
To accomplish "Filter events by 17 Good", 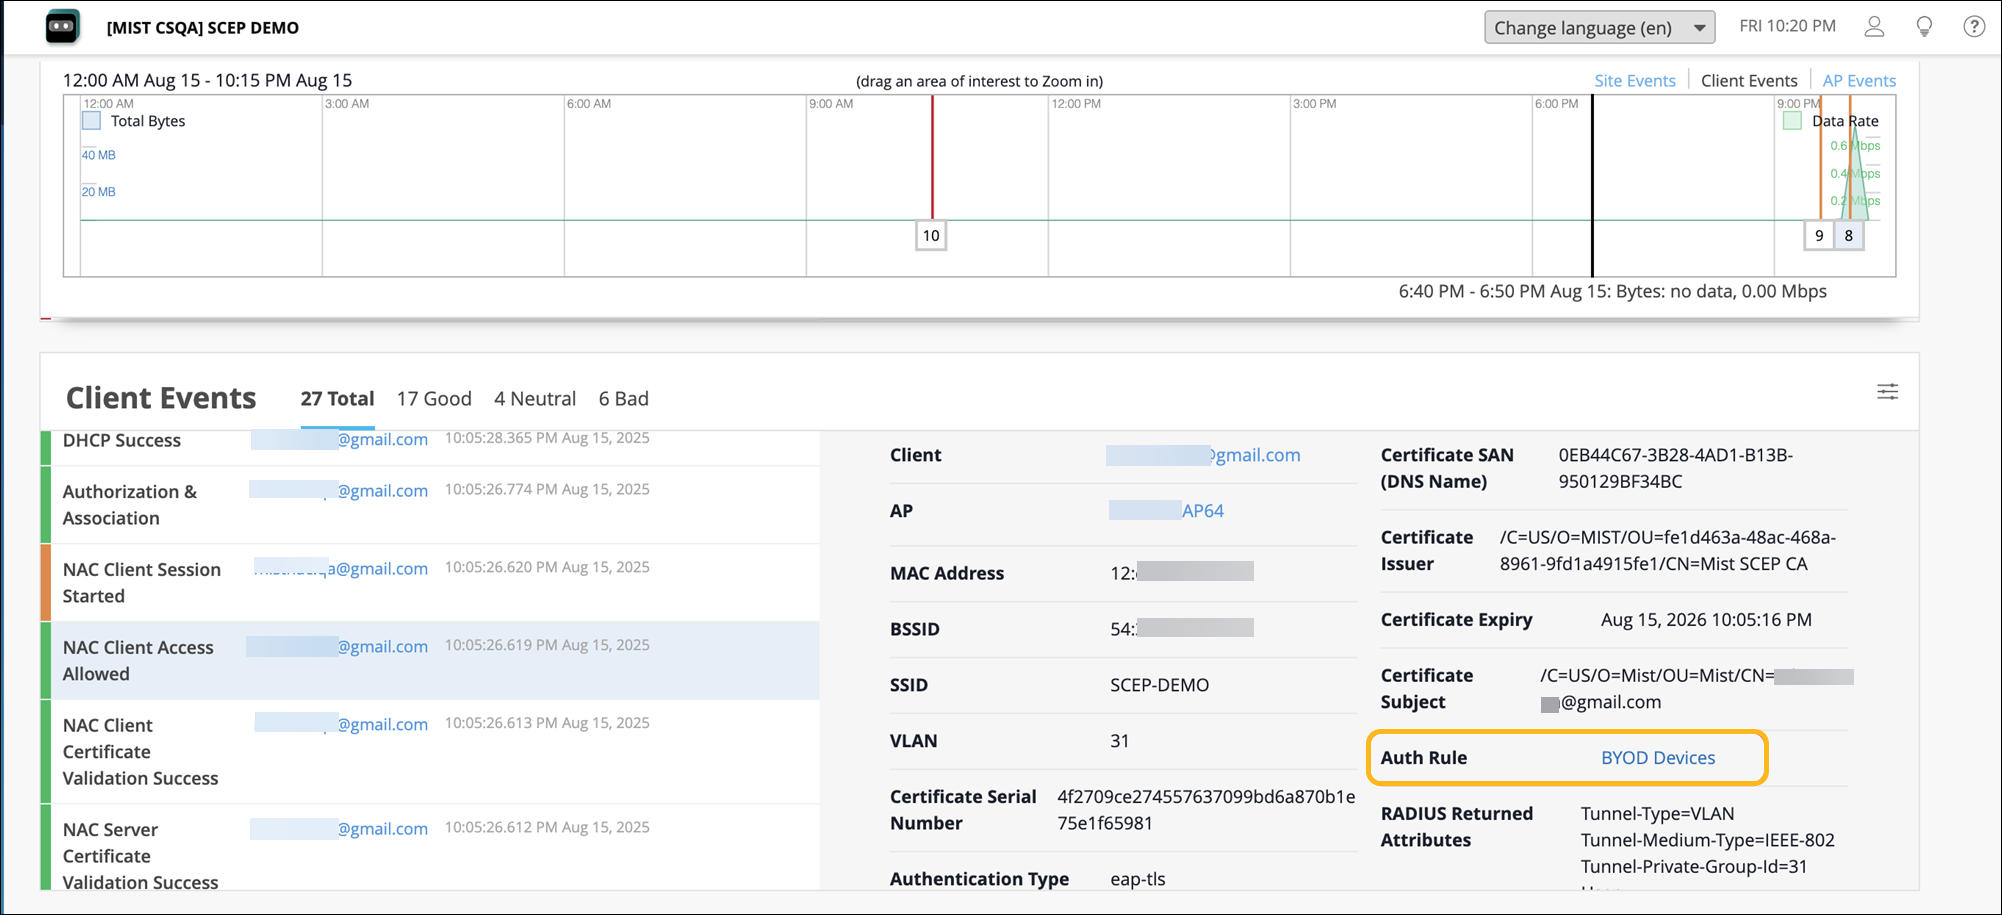I will tap(433, 399).
